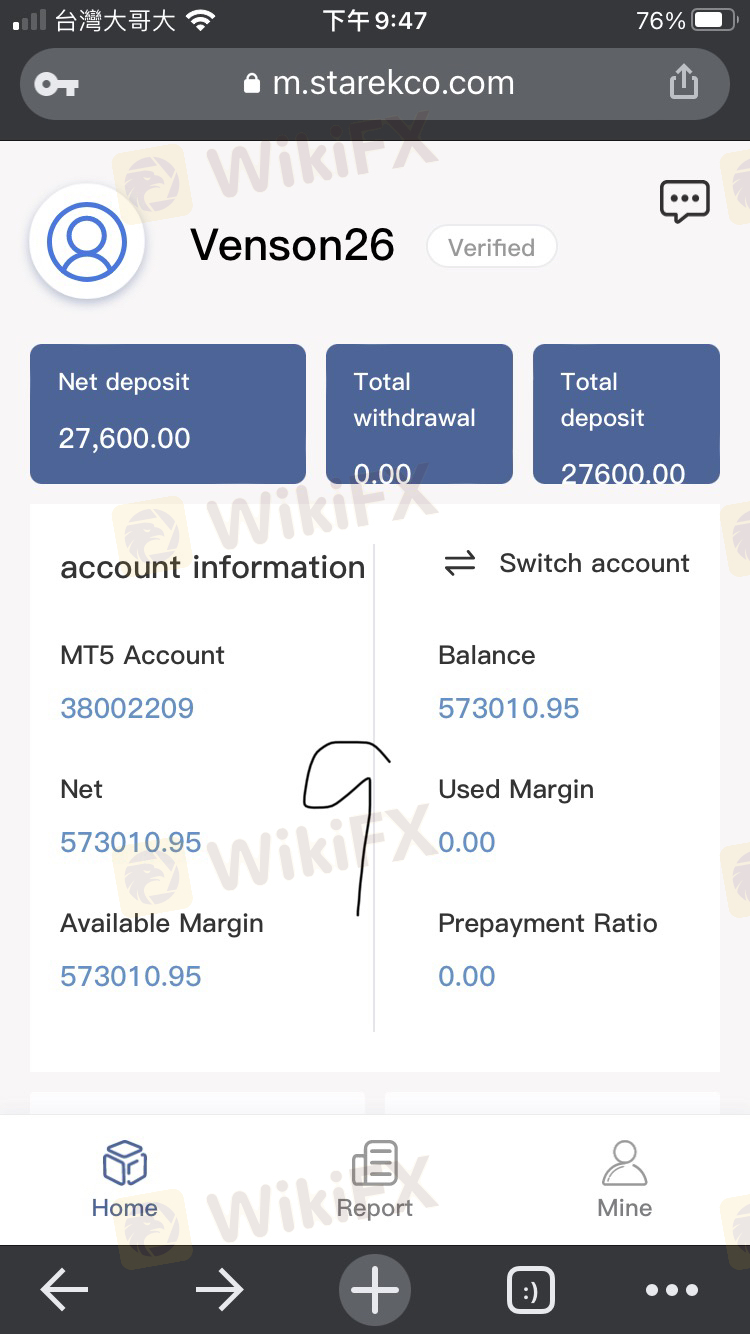
Task: Tap the MT5 account number 38002209
Action: 127,708
